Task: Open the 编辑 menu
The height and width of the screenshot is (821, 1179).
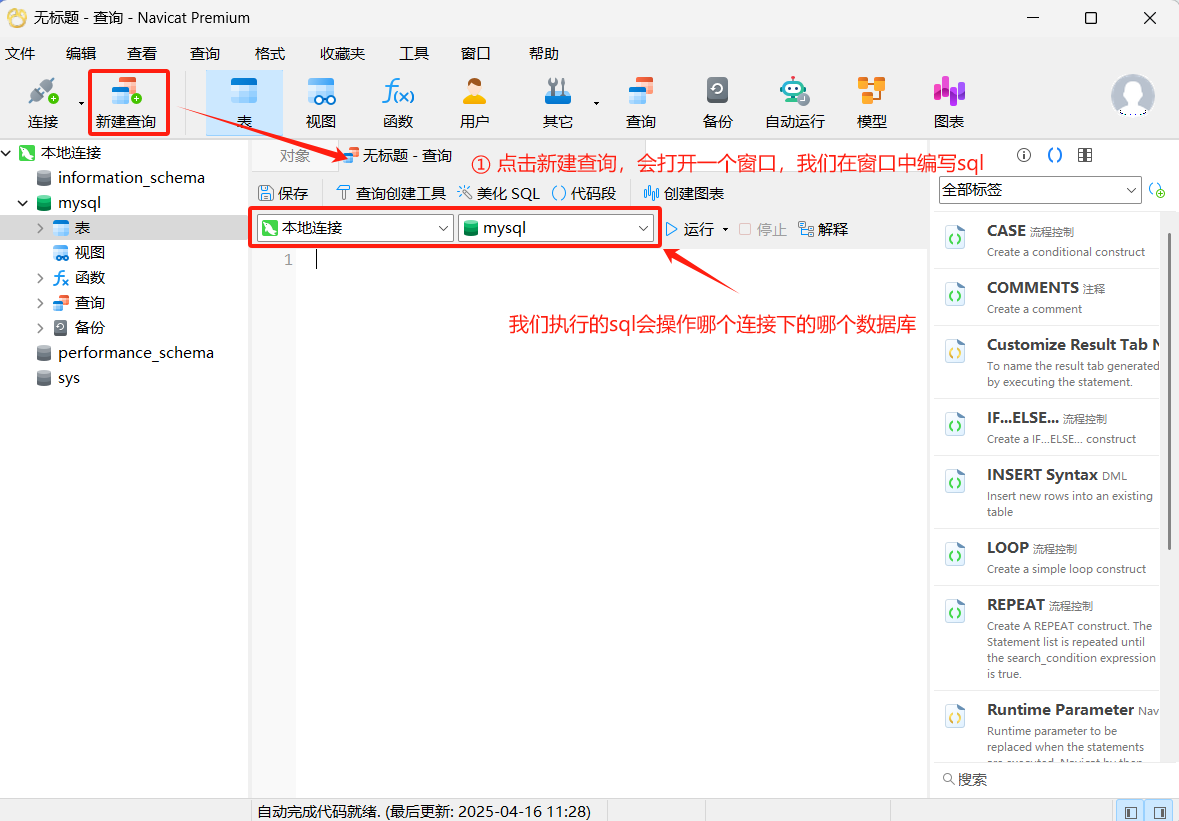Action: [x=80, y=53]
